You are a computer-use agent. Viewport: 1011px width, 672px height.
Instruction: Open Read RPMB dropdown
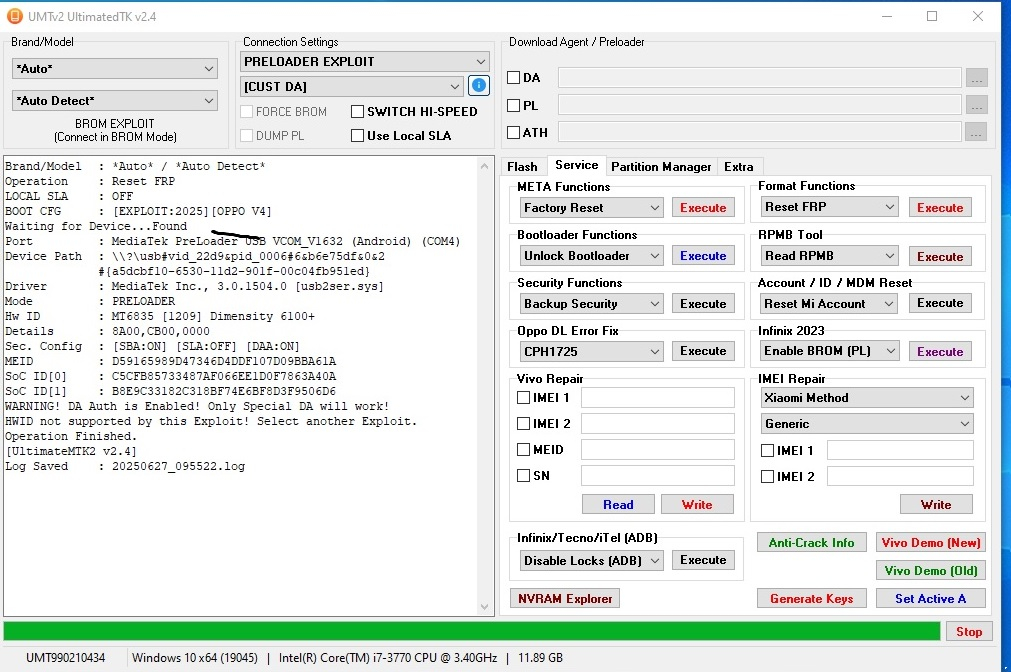click(x=829, y=256)
